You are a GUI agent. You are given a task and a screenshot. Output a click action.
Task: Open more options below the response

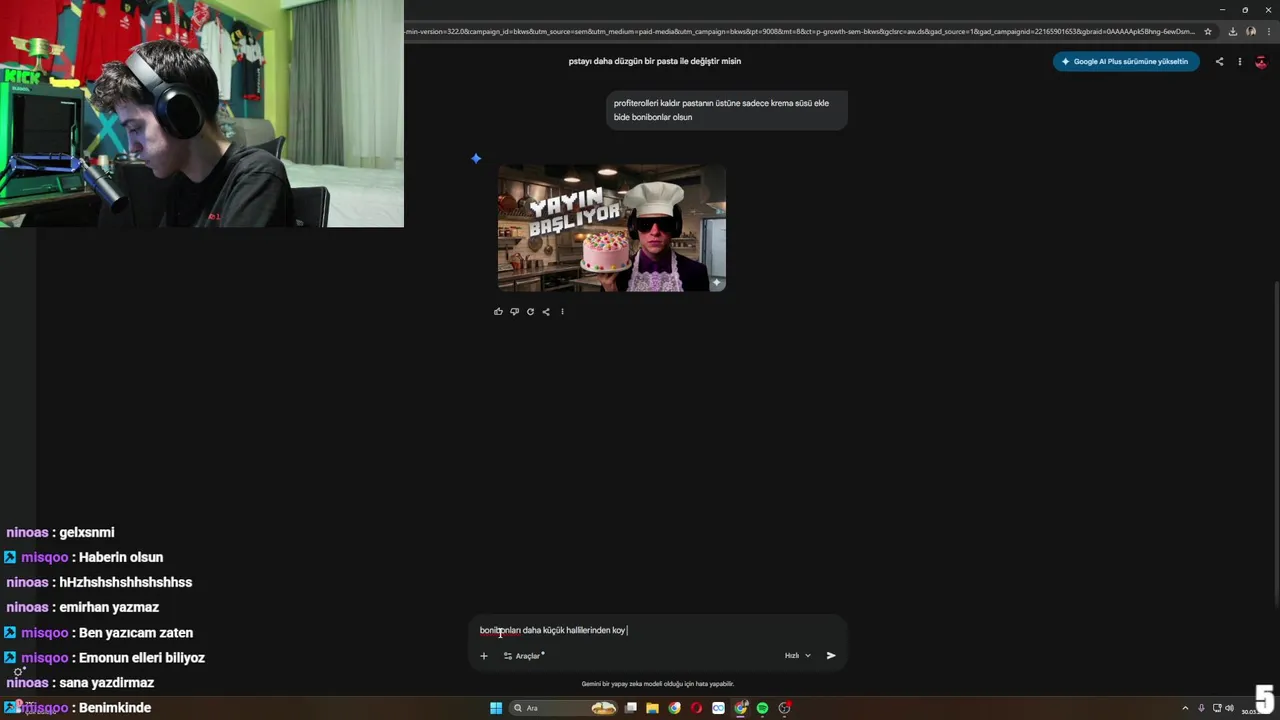562,311
